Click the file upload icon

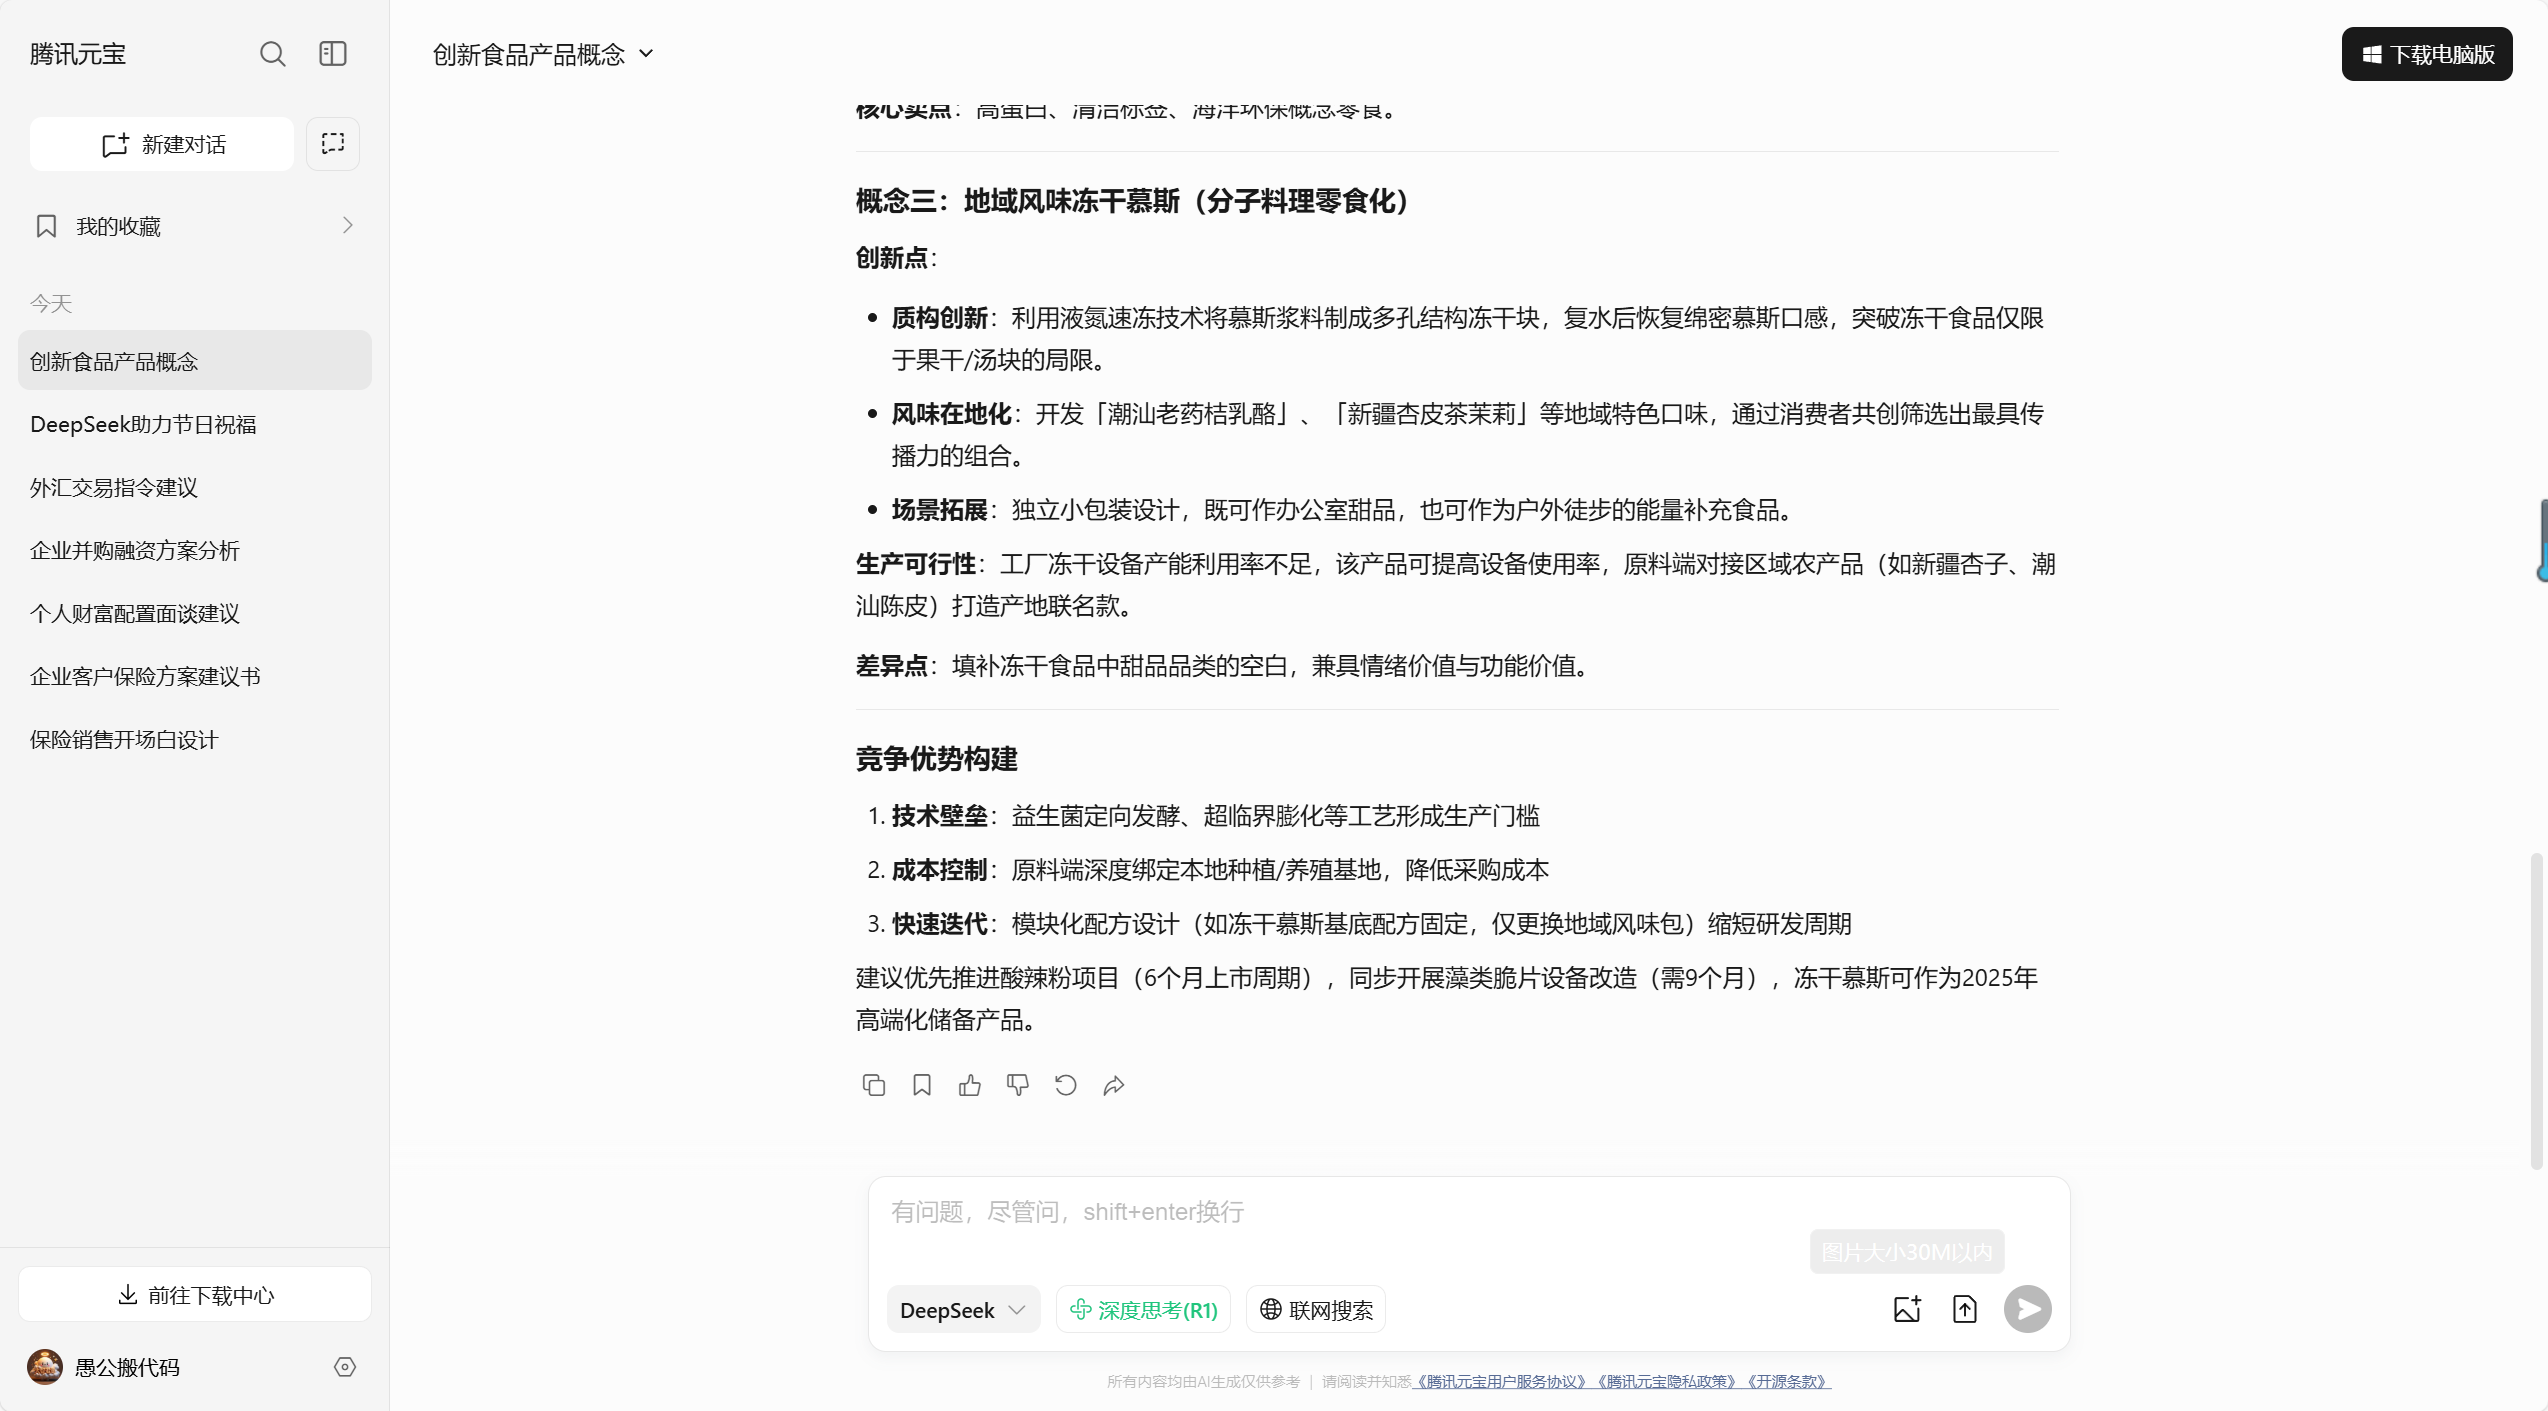(x=1965, y=1309)
